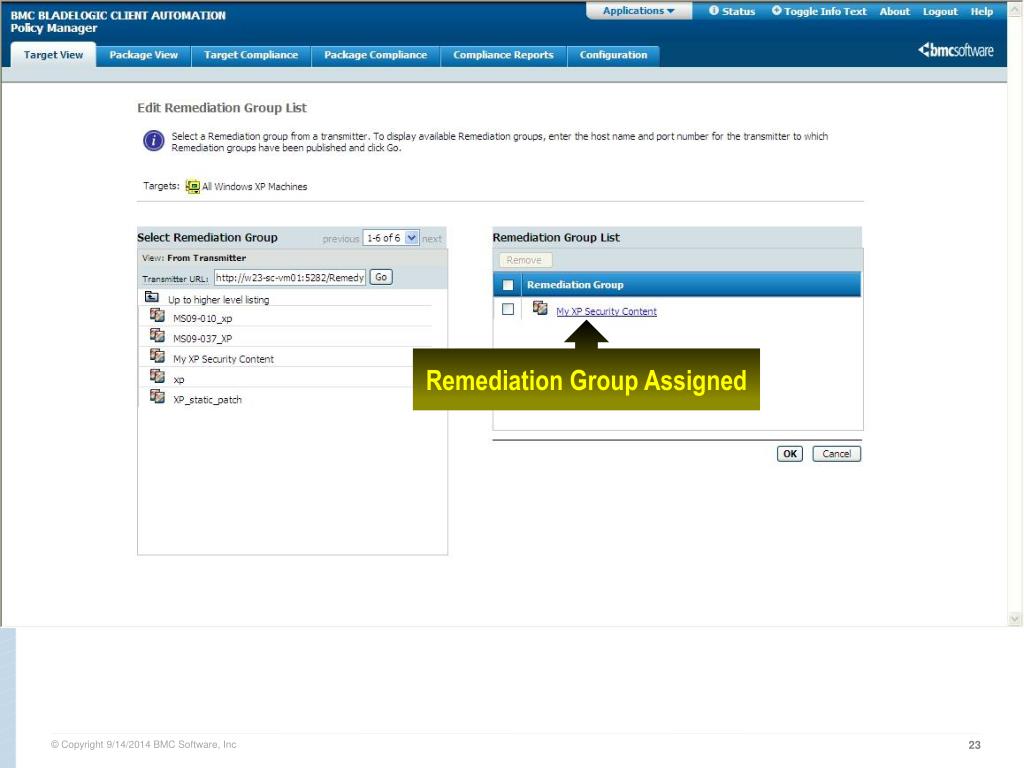The image size is (1024, 768).
Task: Click the MS09-037_XP group icon
Action: [x=157, y=336]
